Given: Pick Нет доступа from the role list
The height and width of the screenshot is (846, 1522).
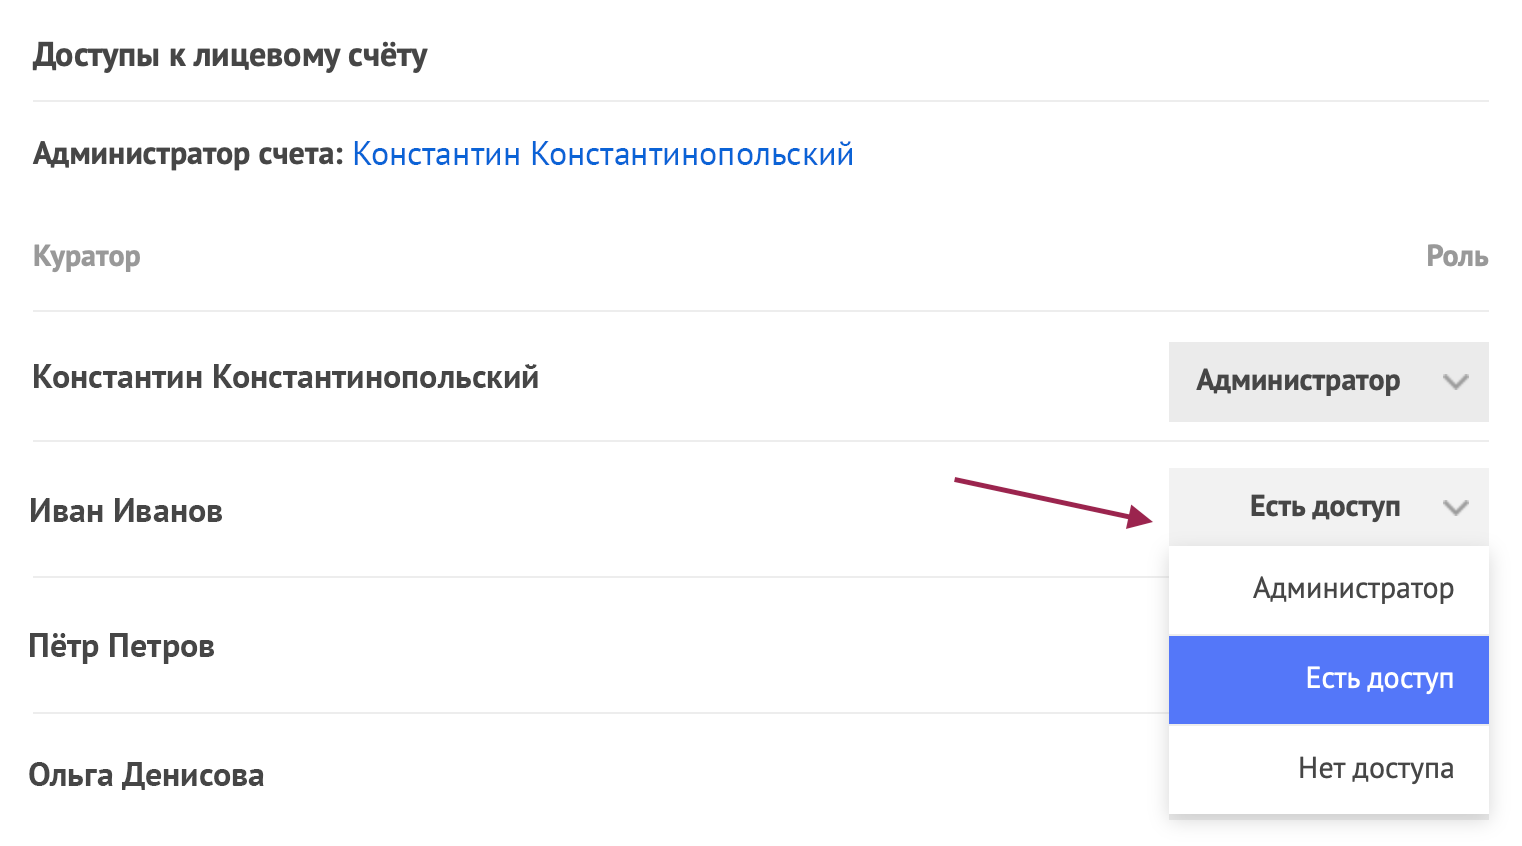Looking at the screenshot, I should 1375,768.
